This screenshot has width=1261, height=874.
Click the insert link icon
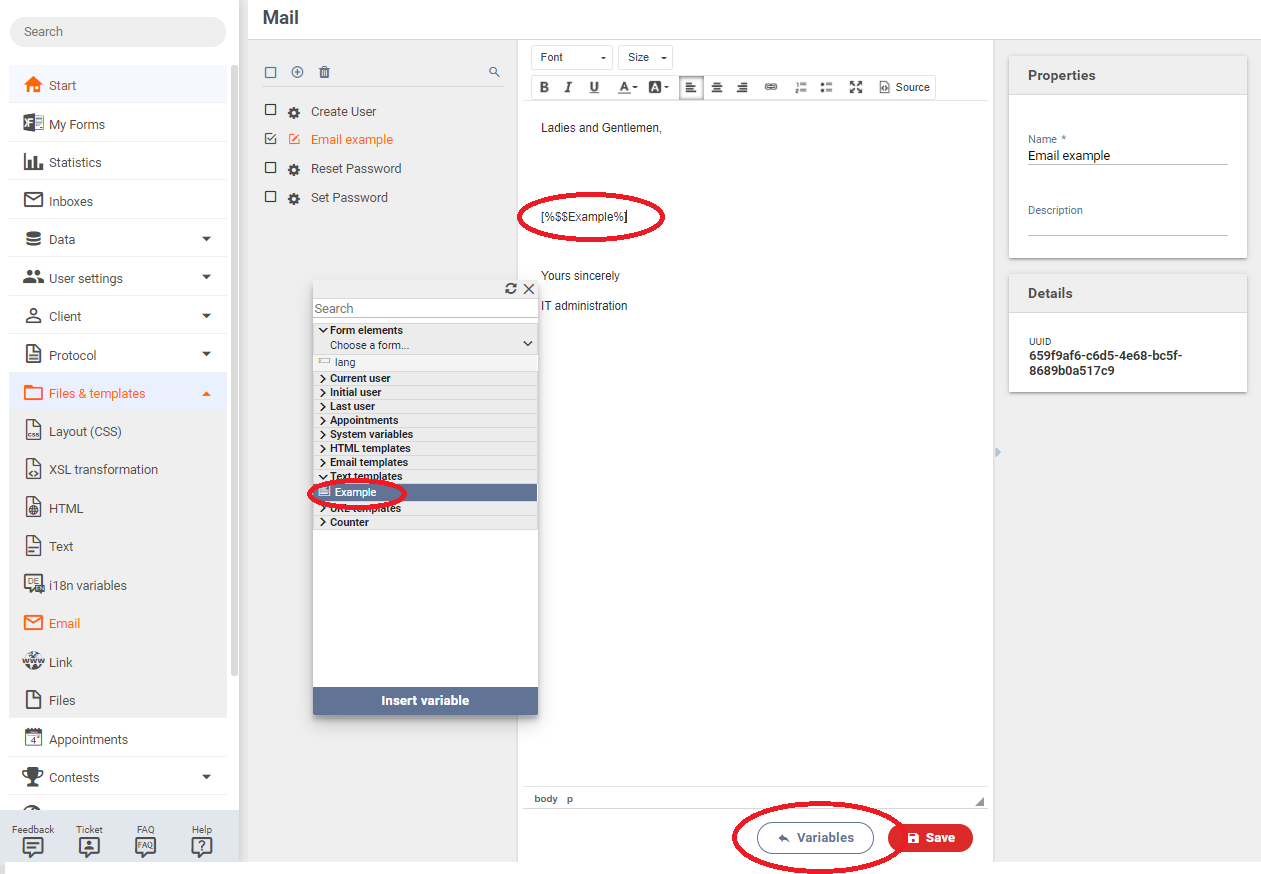[771, 87]
